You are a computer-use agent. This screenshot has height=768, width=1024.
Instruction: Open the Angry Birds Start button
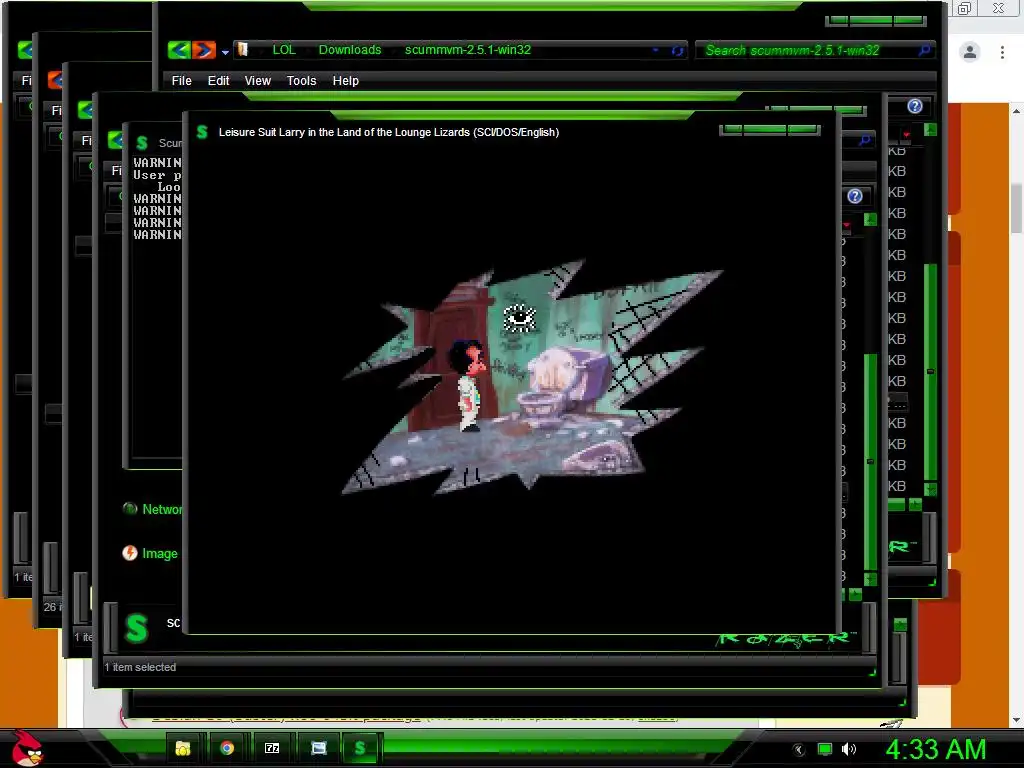[26, 748]
